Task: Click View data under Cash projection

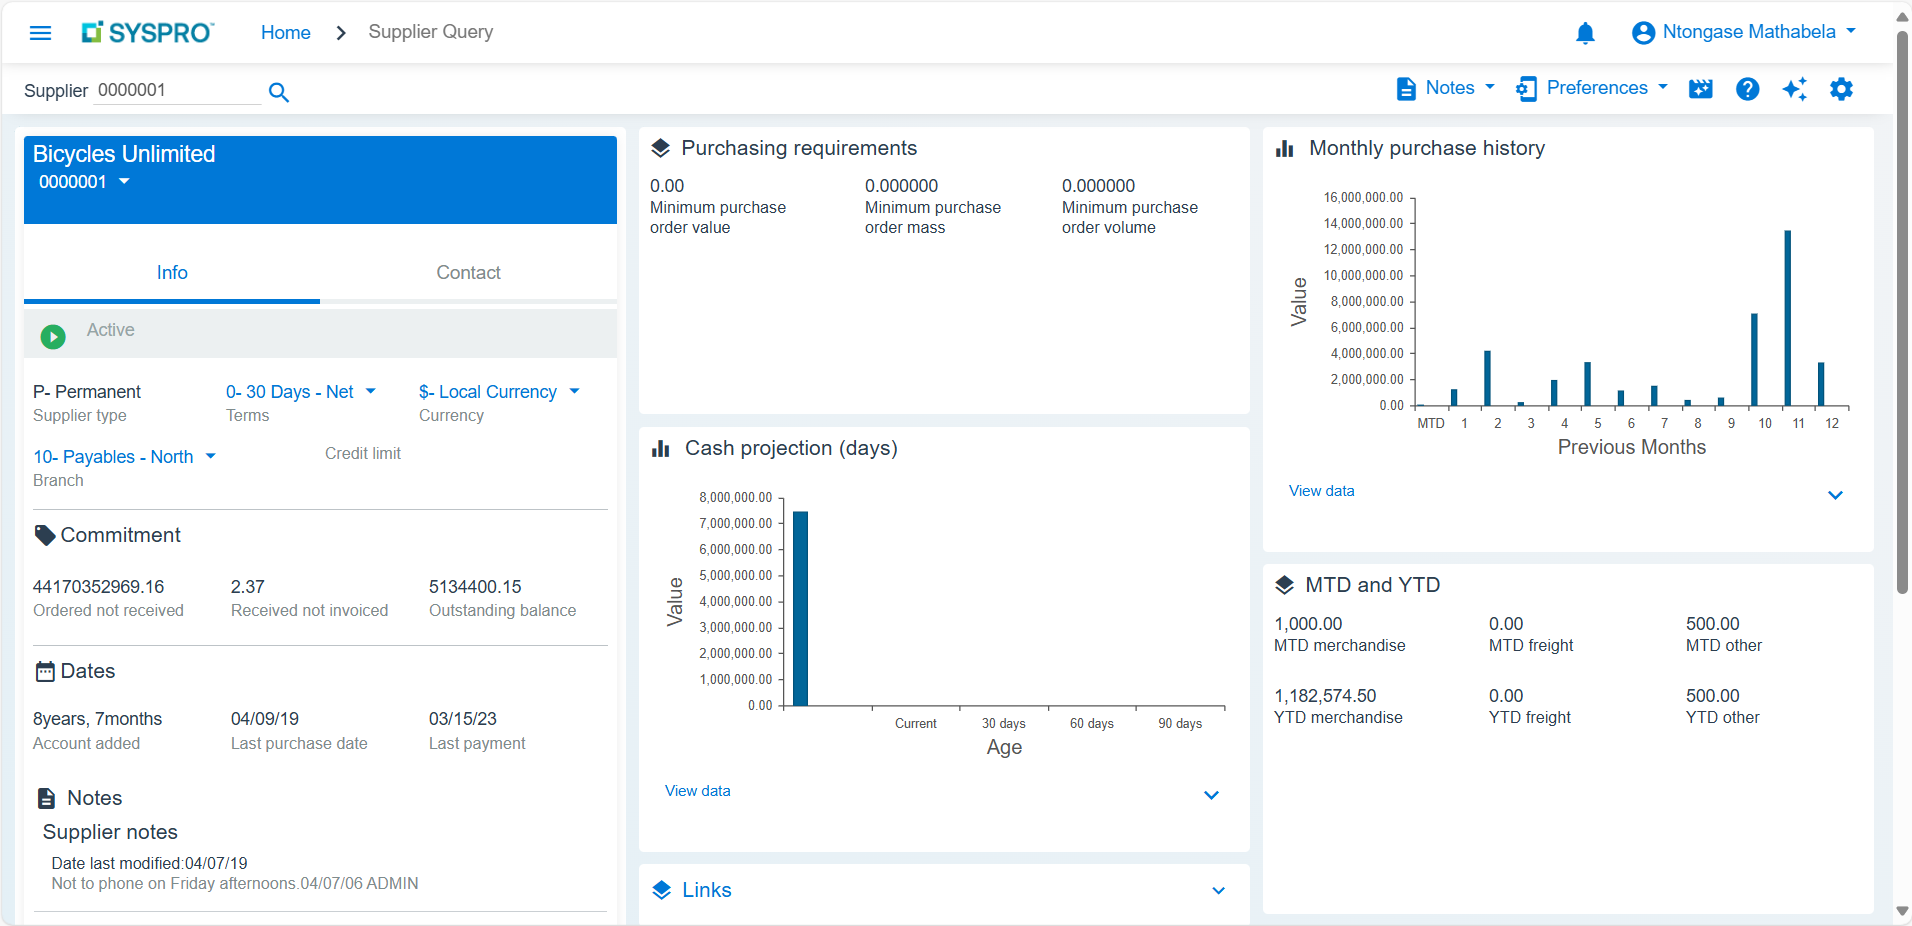Action: pos(697,791)
